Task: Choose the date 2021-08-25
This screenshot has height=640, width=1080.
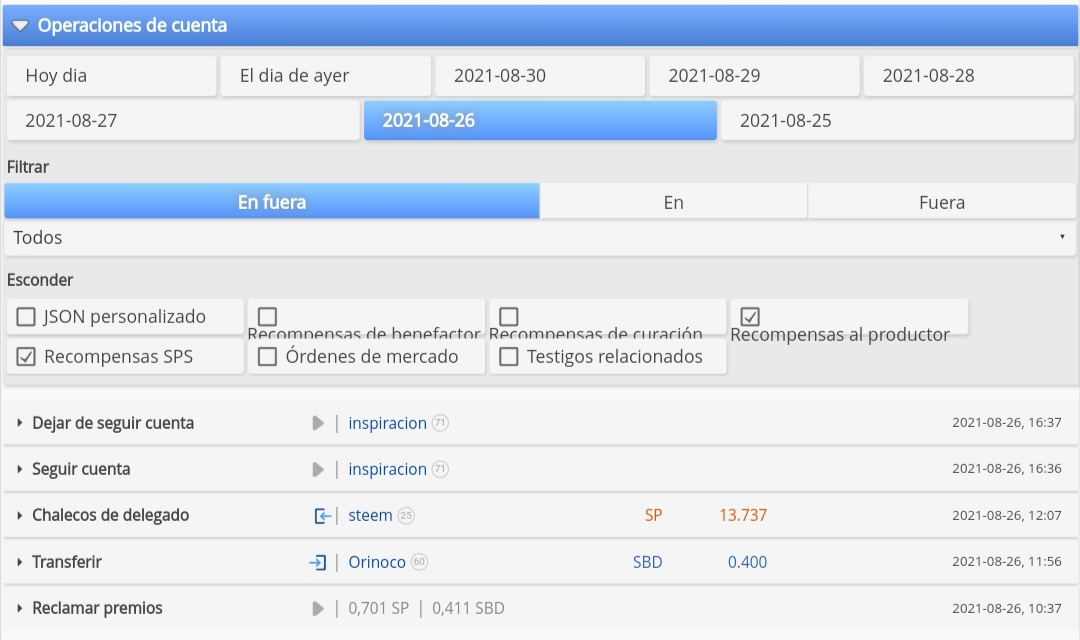Action: point(897,121)
